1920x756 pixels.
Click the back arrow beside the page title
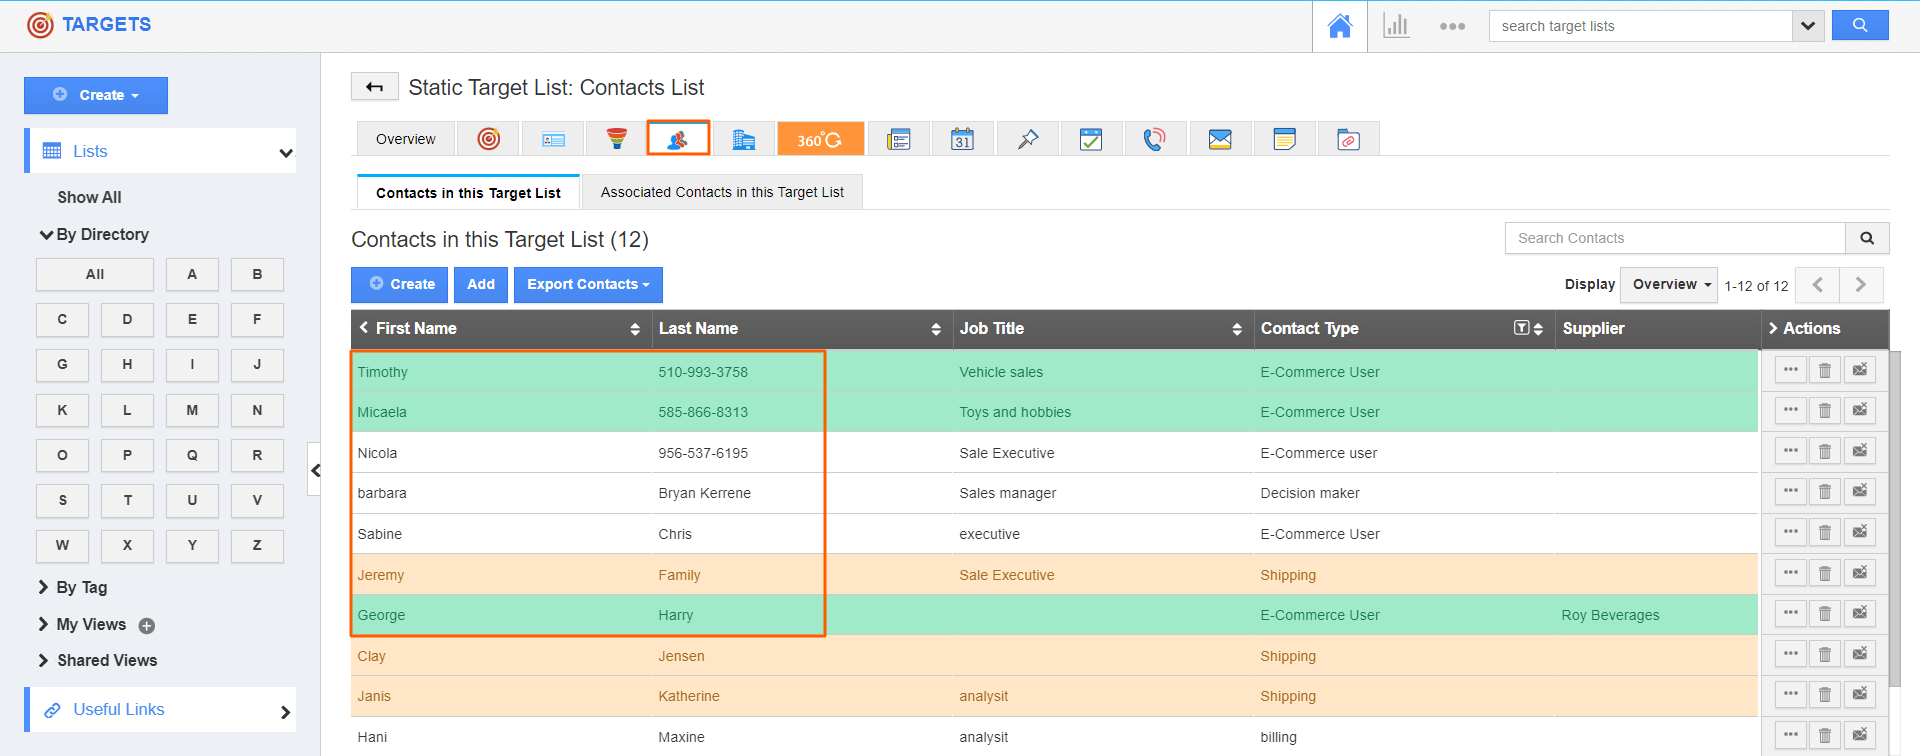point(374,87)
